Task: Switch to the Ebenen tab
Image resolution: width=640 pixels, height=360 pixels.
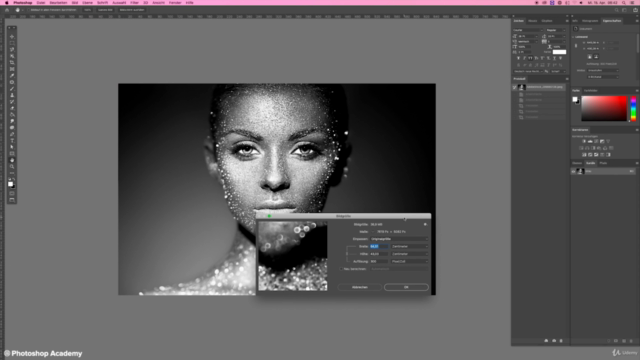Action: pos(577,163)
